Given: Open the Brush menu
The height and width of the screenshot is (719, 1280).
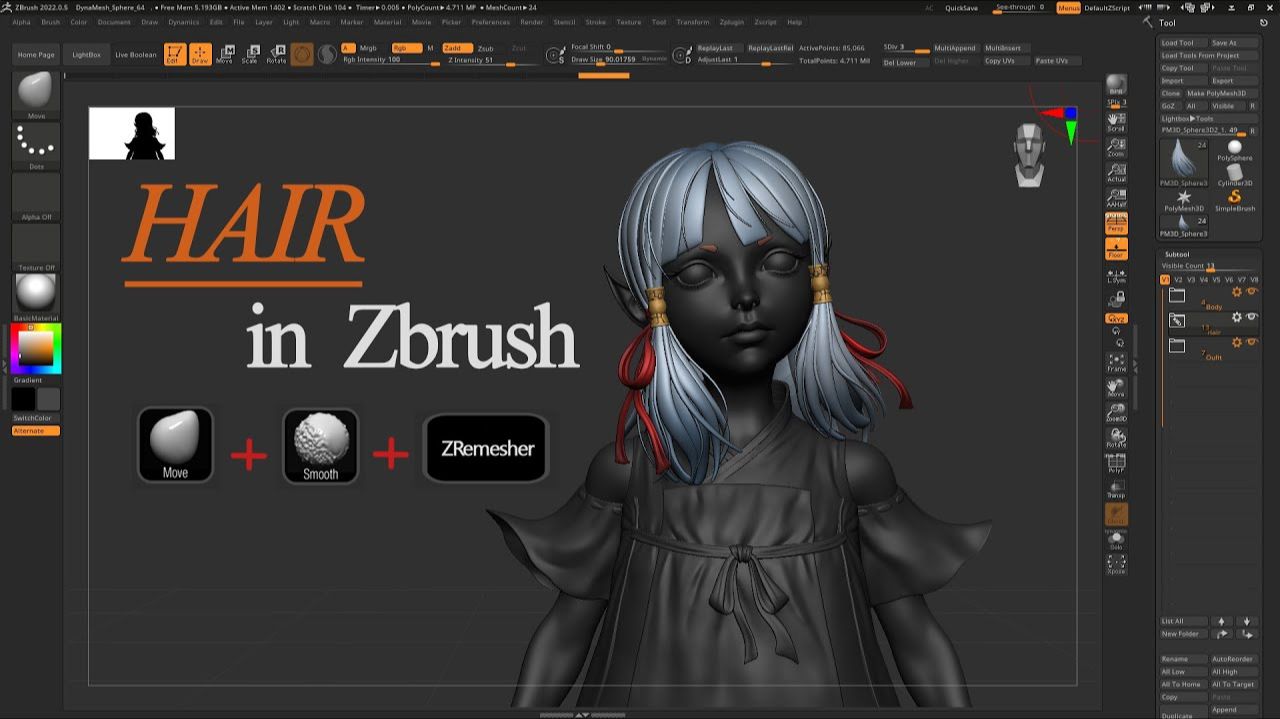Looking at the screenshot, I should (50, 22).
